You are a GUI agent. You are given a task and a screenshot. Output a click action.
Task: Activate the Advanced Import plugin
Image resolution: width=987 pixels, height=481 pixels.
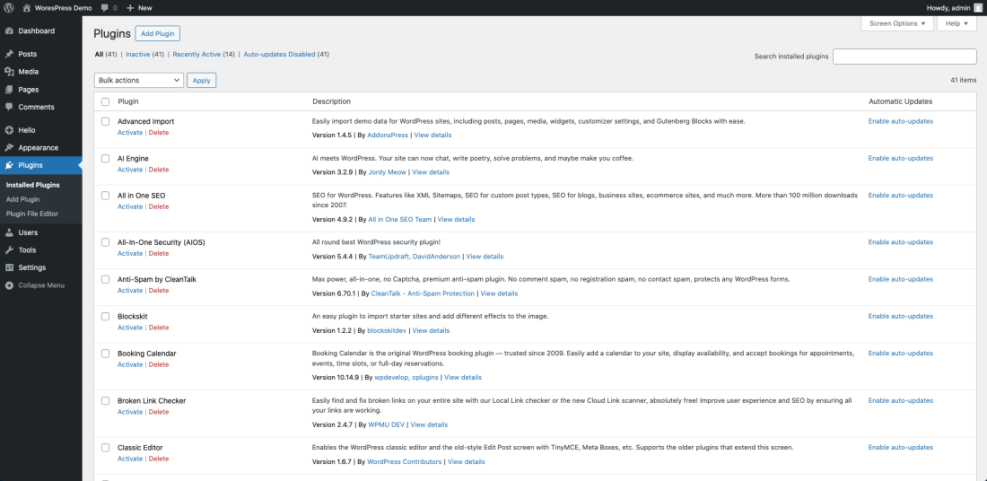click(x=130, y=133)
